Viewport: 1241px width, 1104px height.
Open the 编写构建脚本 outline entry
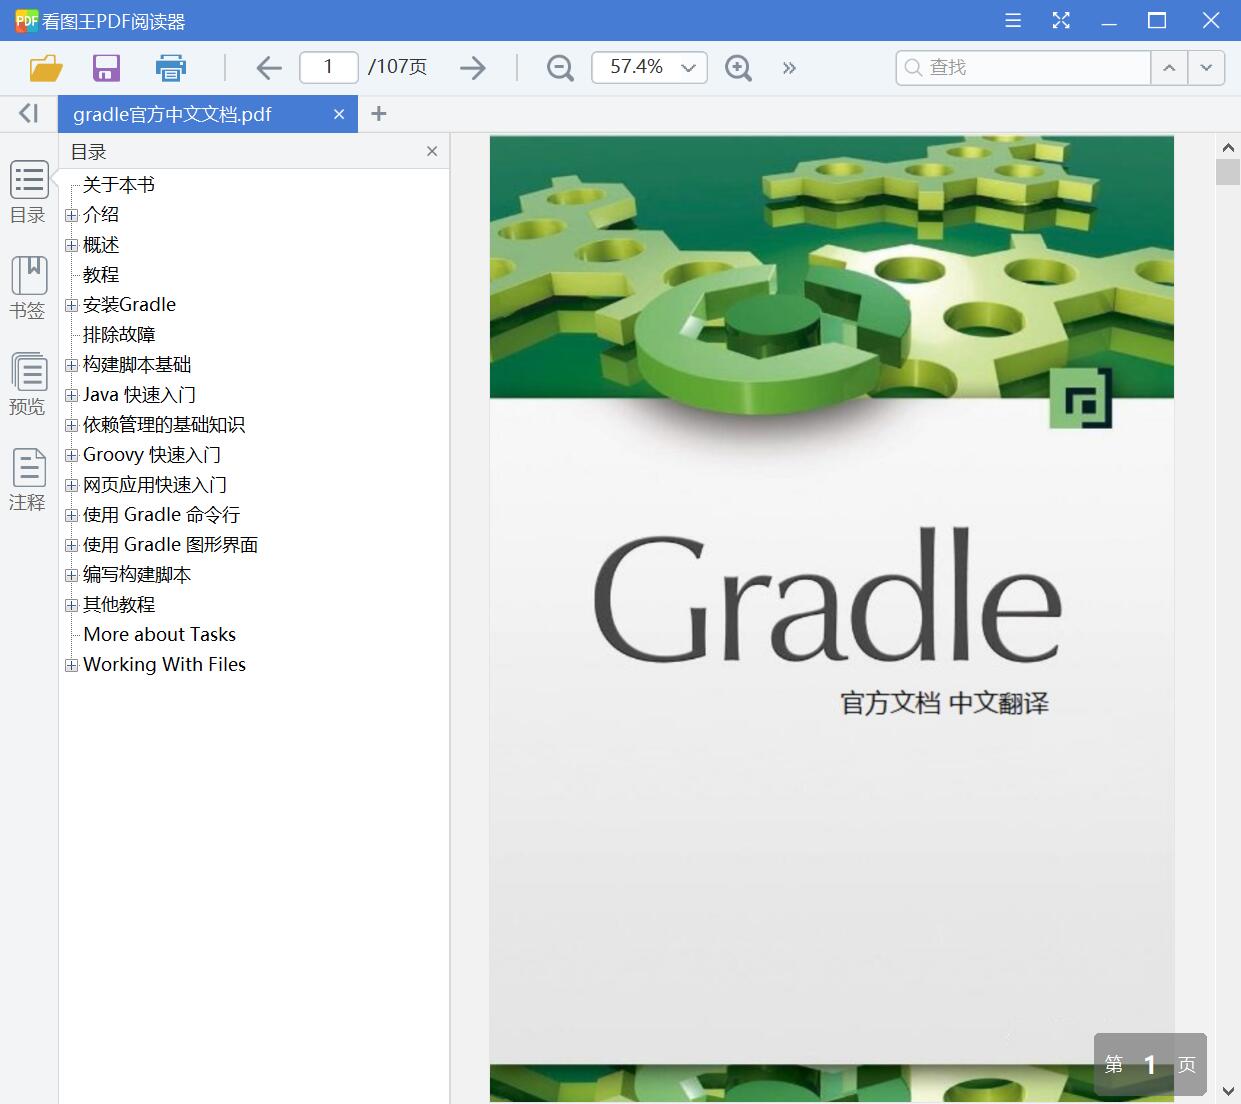[x=137, y=575]
